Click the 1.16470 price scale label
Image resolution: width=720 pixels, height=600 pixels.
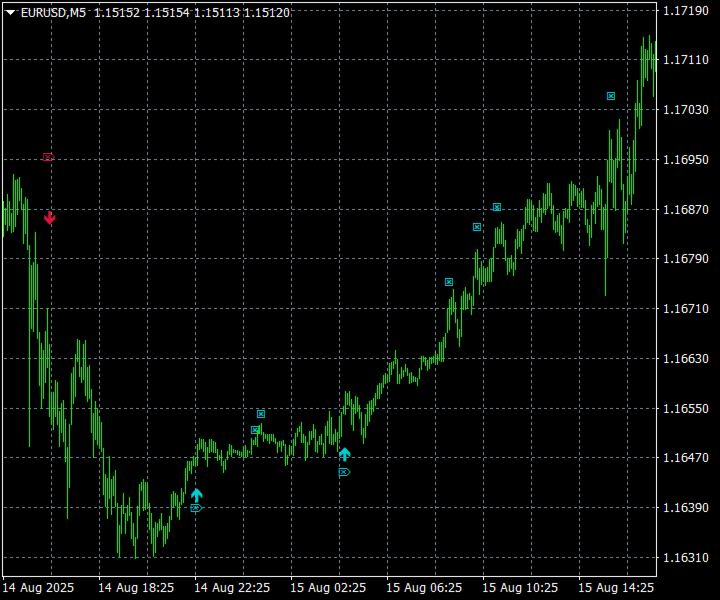click(686, 458)
